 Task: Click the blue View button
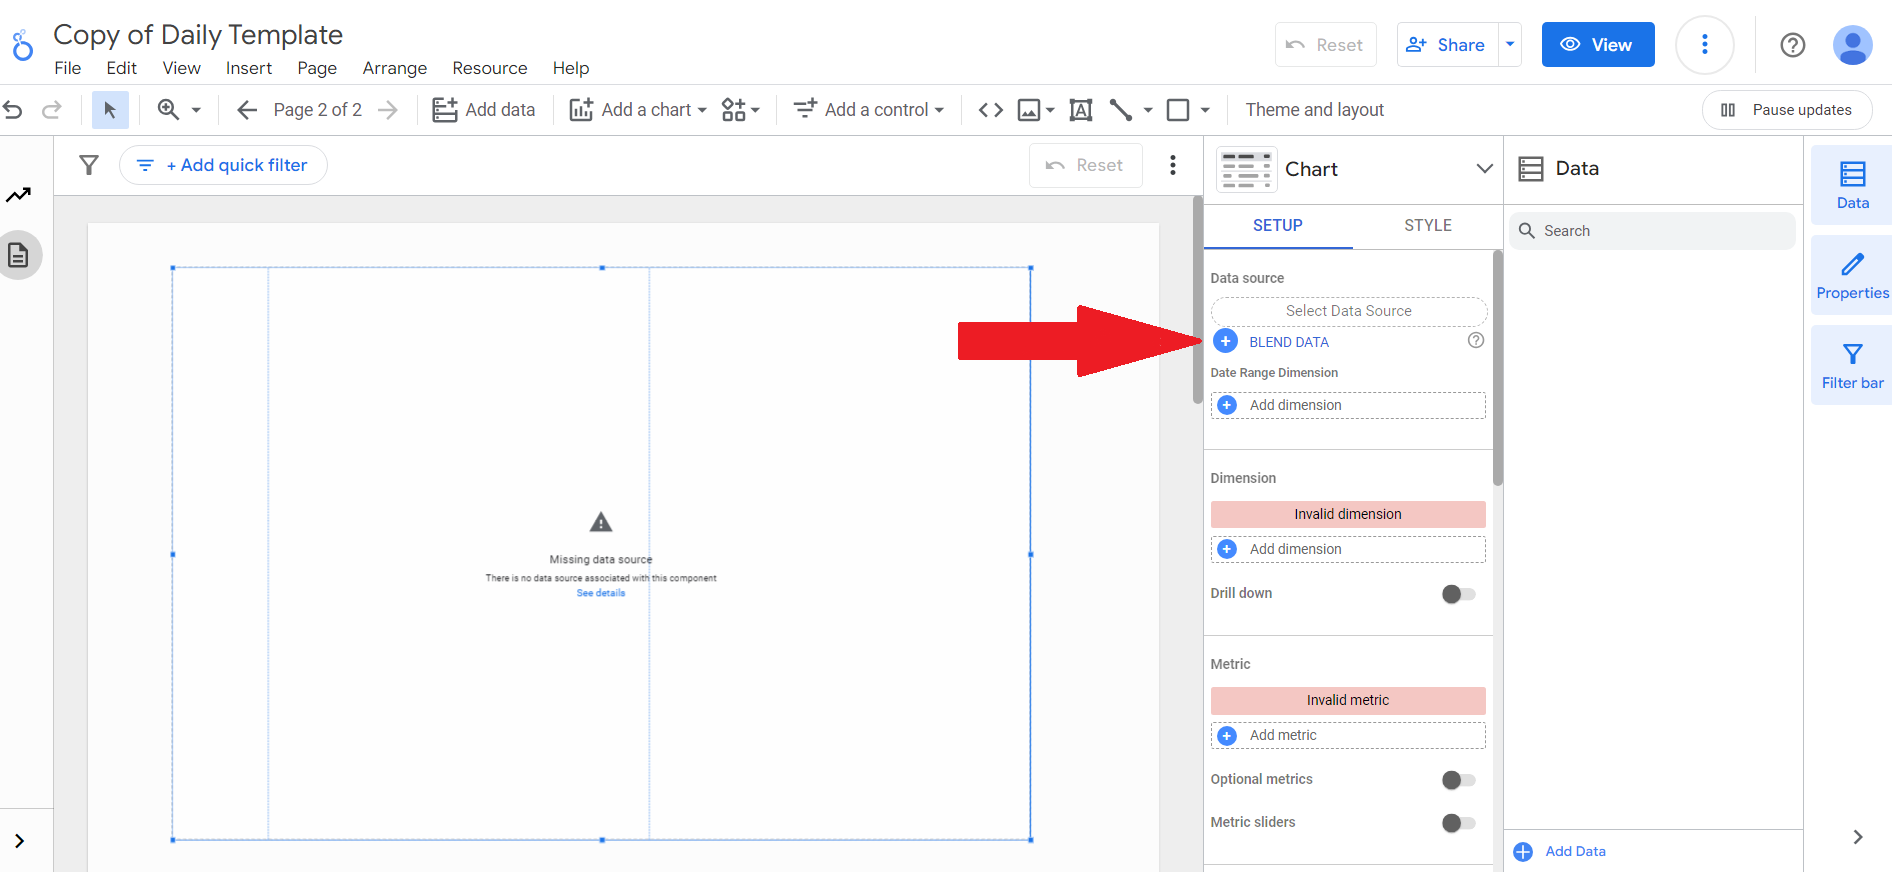pyautogui.click(x=1597, y=45)
